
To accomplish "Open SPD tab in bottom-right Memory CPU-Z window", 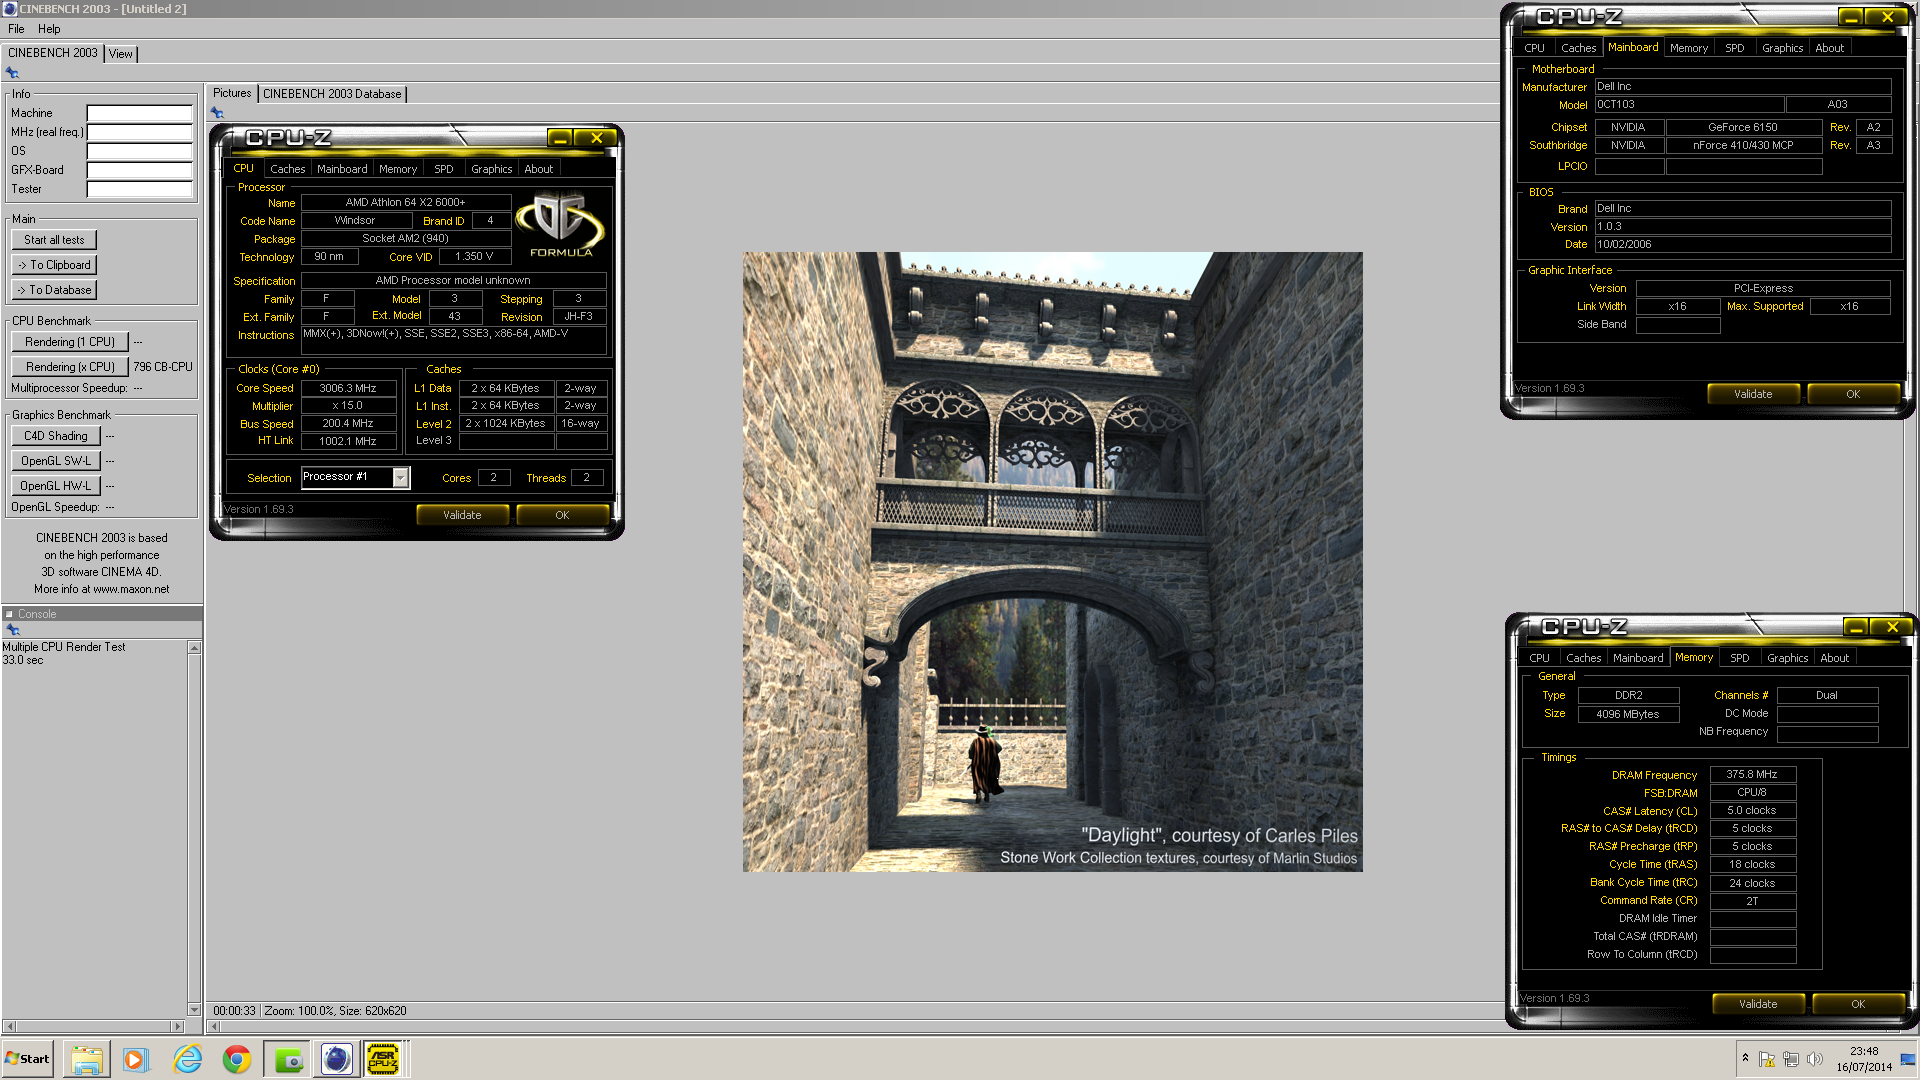I will pyautogui.click(x=1740, y=658).
